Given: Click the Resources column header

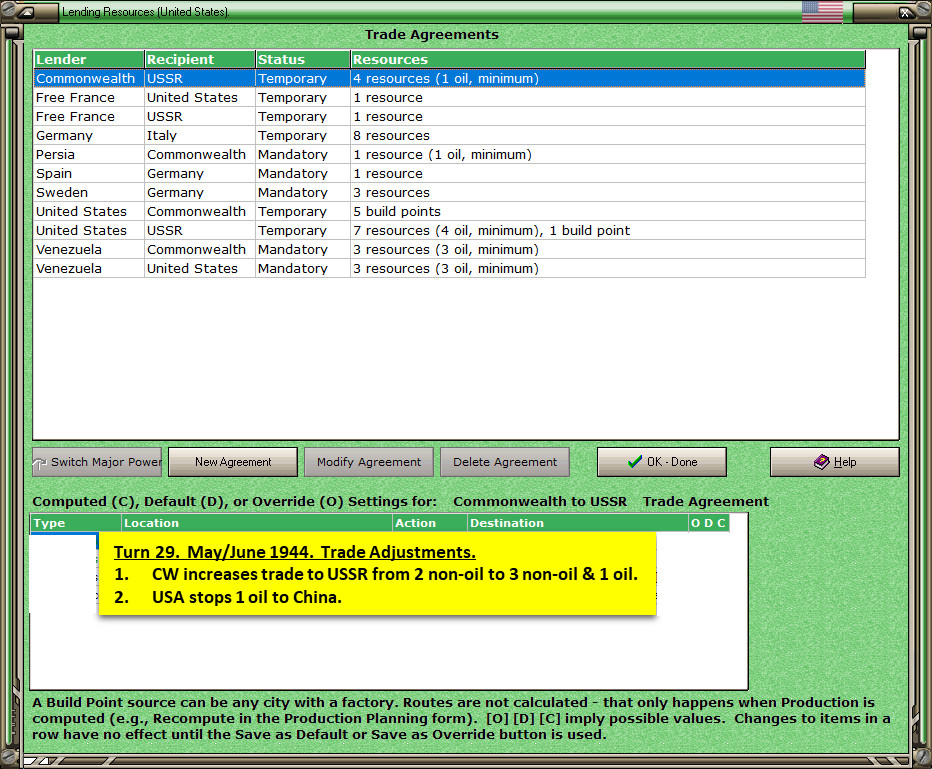Looking at the screenshot, I should click(608, 59).
